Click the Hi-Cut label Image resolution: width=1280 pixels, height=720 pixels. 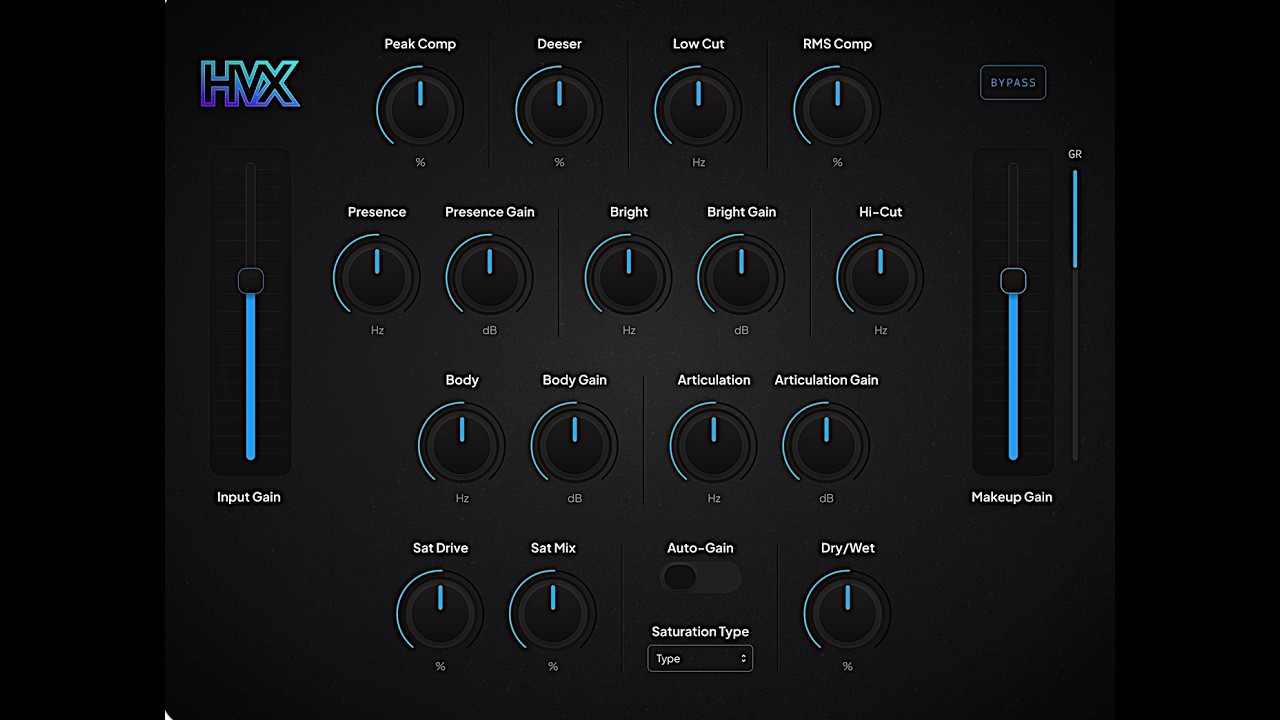pyautogui.click(x=881, y=212)
